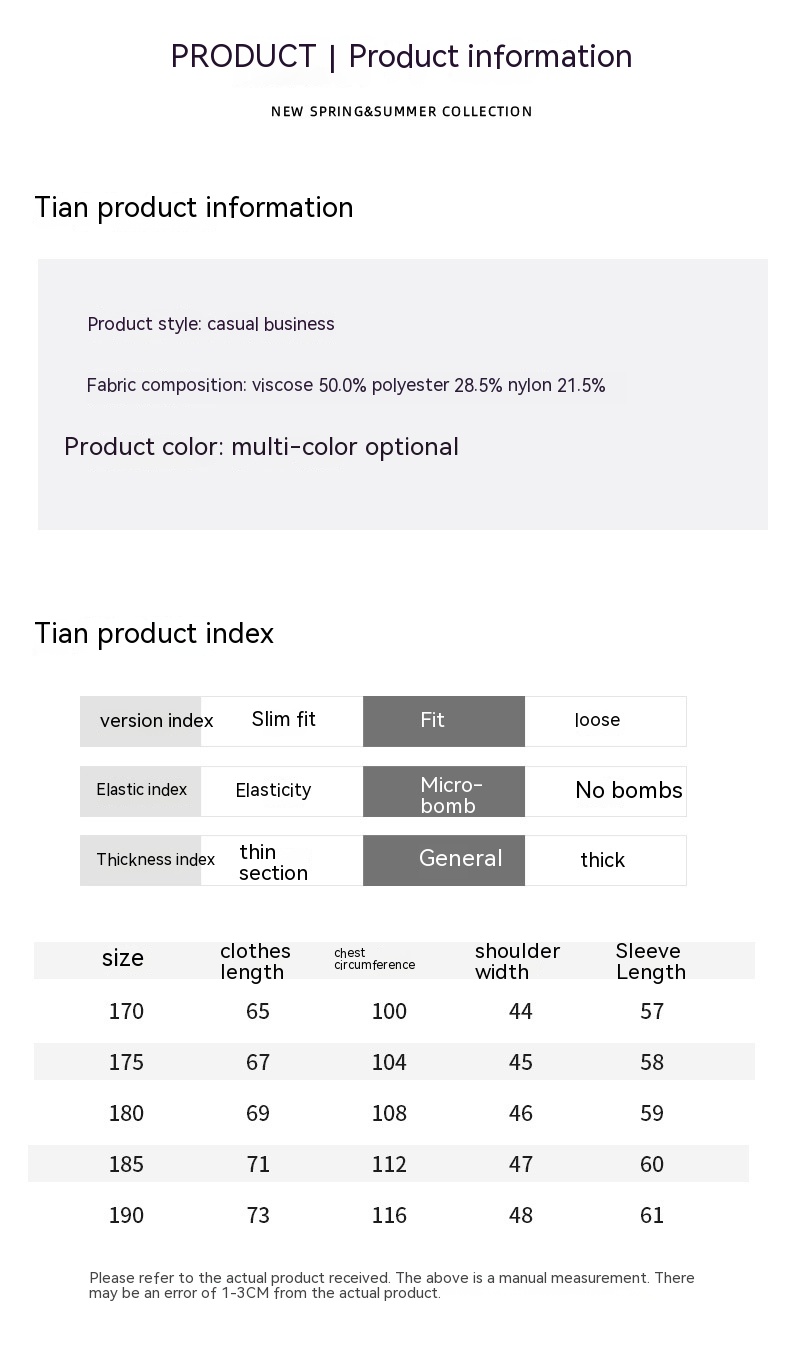Pick the "thick" thickness option

click(602, 861)
